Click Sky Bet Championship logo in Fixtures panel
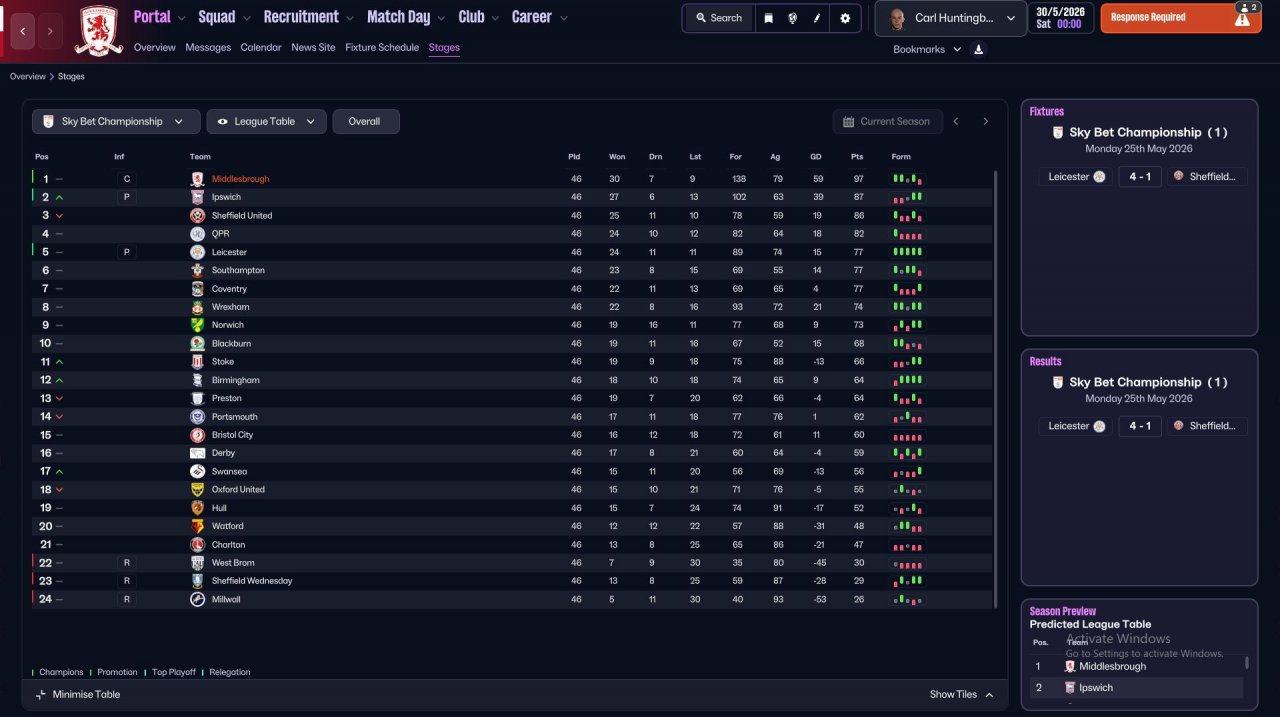The width and height of the screenshot is (1280, 717). [1058, 132]
